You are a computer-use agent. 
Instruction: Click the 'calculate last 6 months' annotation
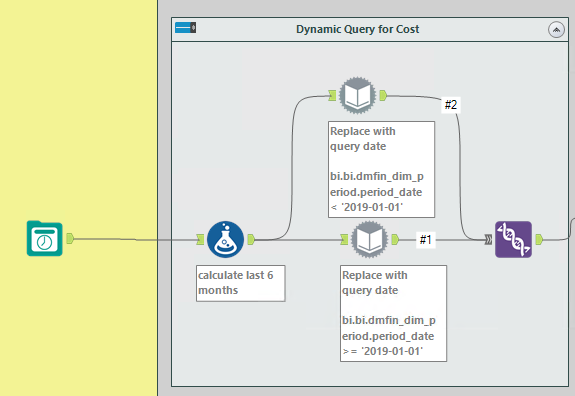pyautogui.click(x=241, y=283)
